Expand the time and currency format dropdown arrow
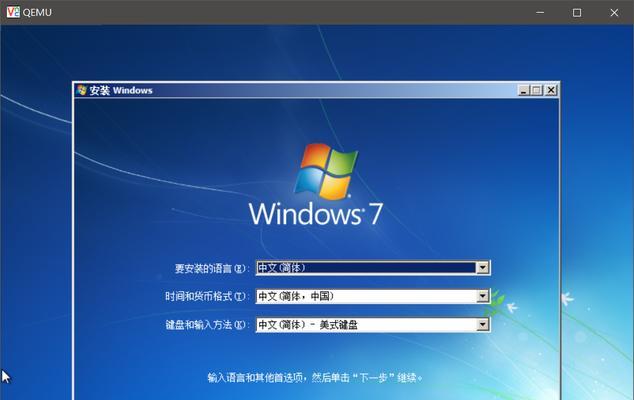Screen dimensions: 634x400 pyautogui.click(x=482, y=296)
